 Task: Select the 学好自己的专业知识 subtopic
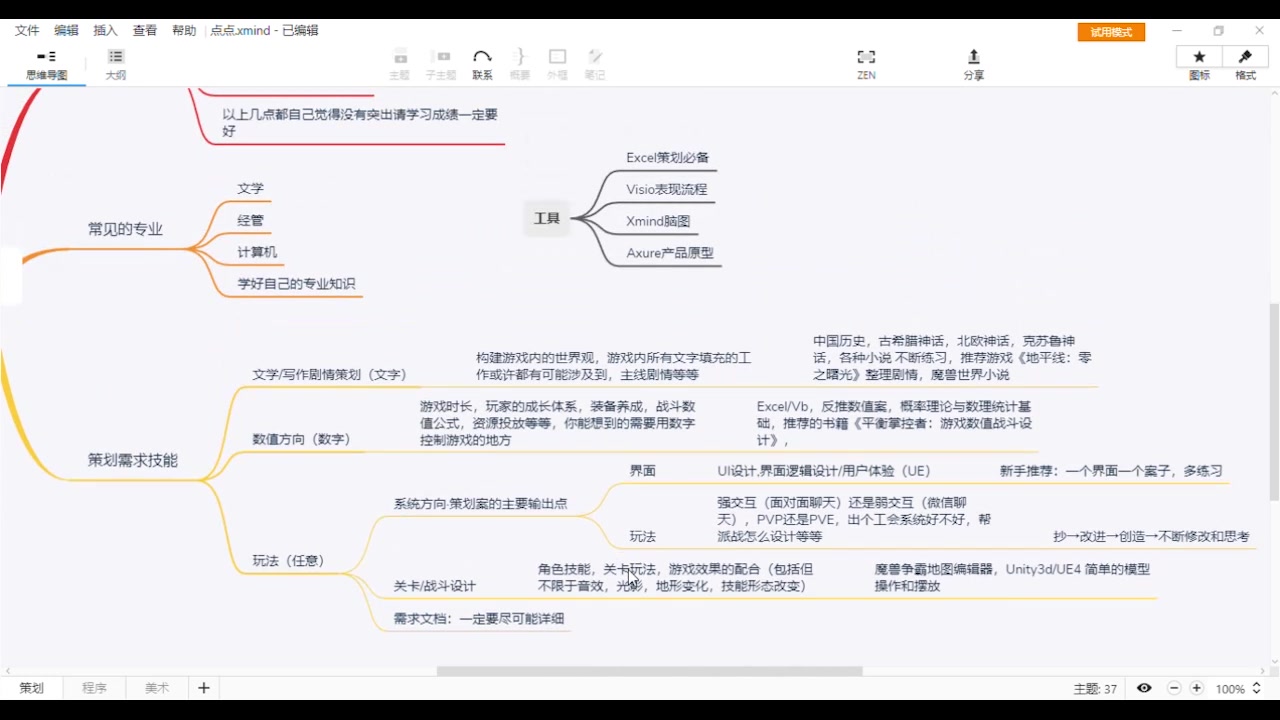(x=296, y=284)
